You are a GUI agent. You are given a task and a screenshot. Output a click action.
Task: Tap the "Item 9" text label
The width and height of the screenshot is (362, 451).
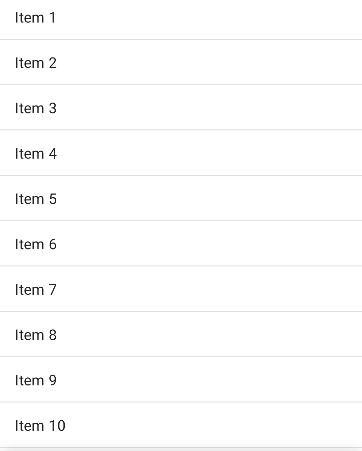[36, 380]
